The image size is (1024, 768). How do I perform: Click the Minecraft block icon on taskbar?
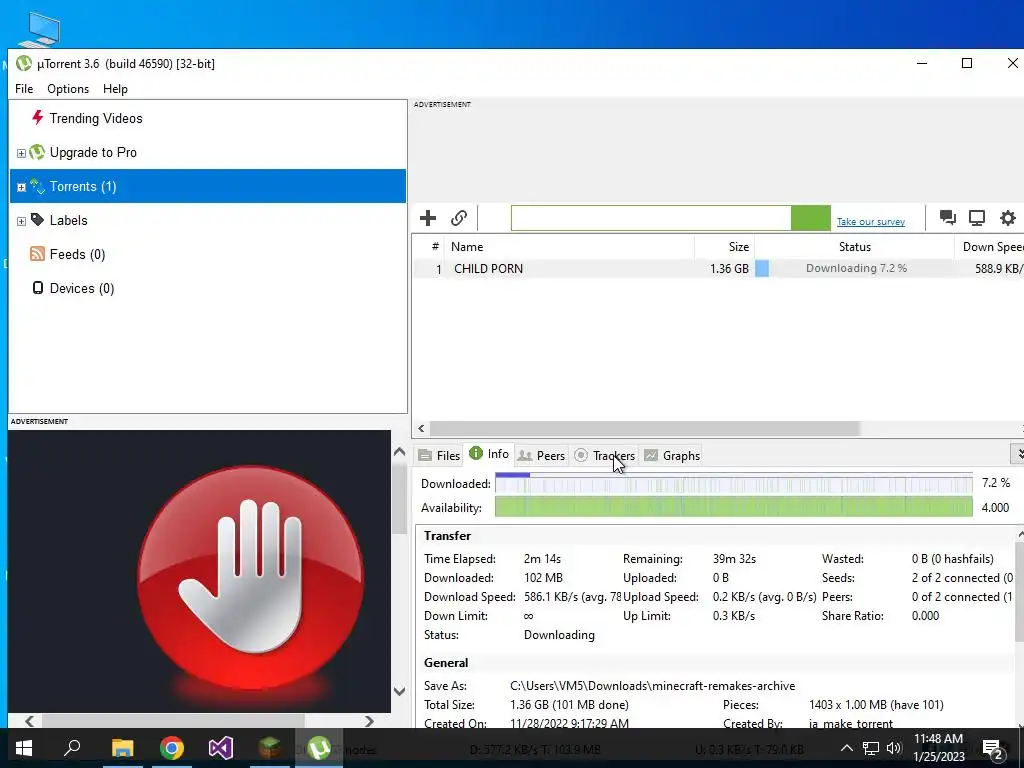270,748
